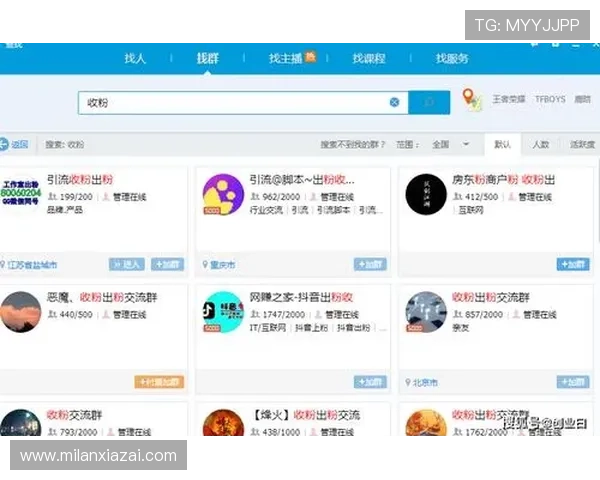Screen dimensions: 600x480
Task: Open 收粉出粉交流群 title with 857/2000 members
Action: pyautogui.click(x=491, y=297)
